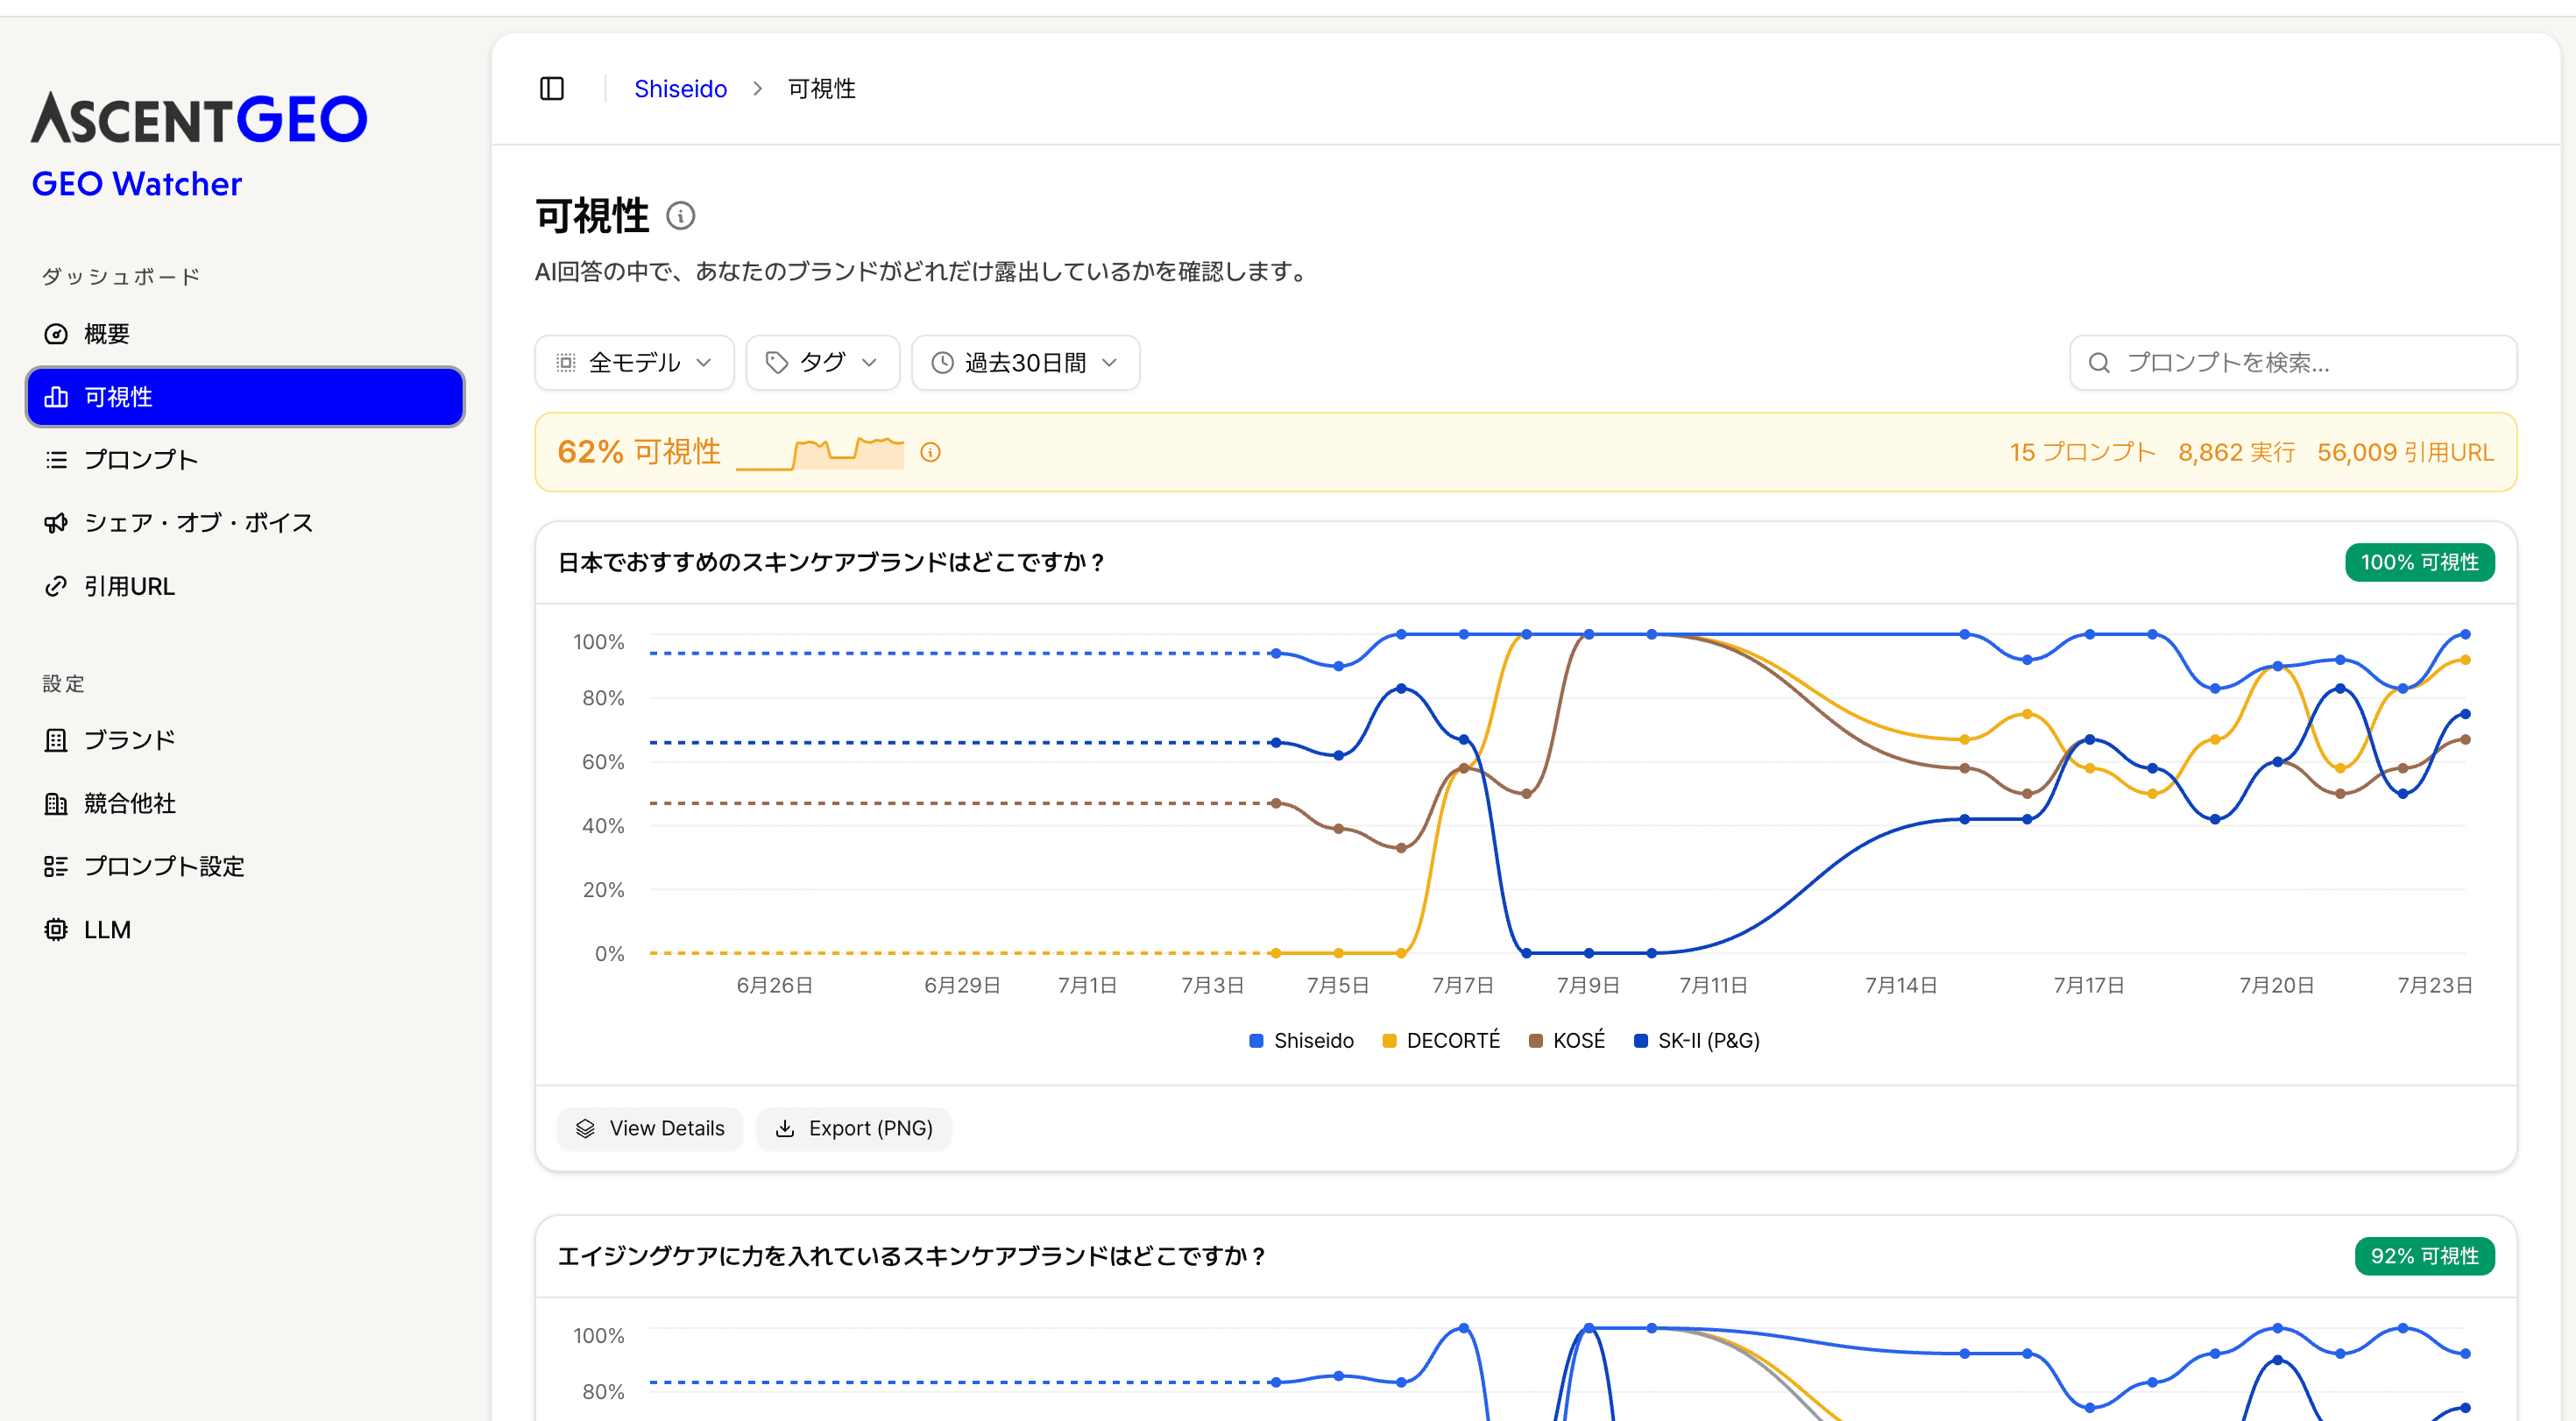Go to 概要 in the sidebar

pos(245,334)
